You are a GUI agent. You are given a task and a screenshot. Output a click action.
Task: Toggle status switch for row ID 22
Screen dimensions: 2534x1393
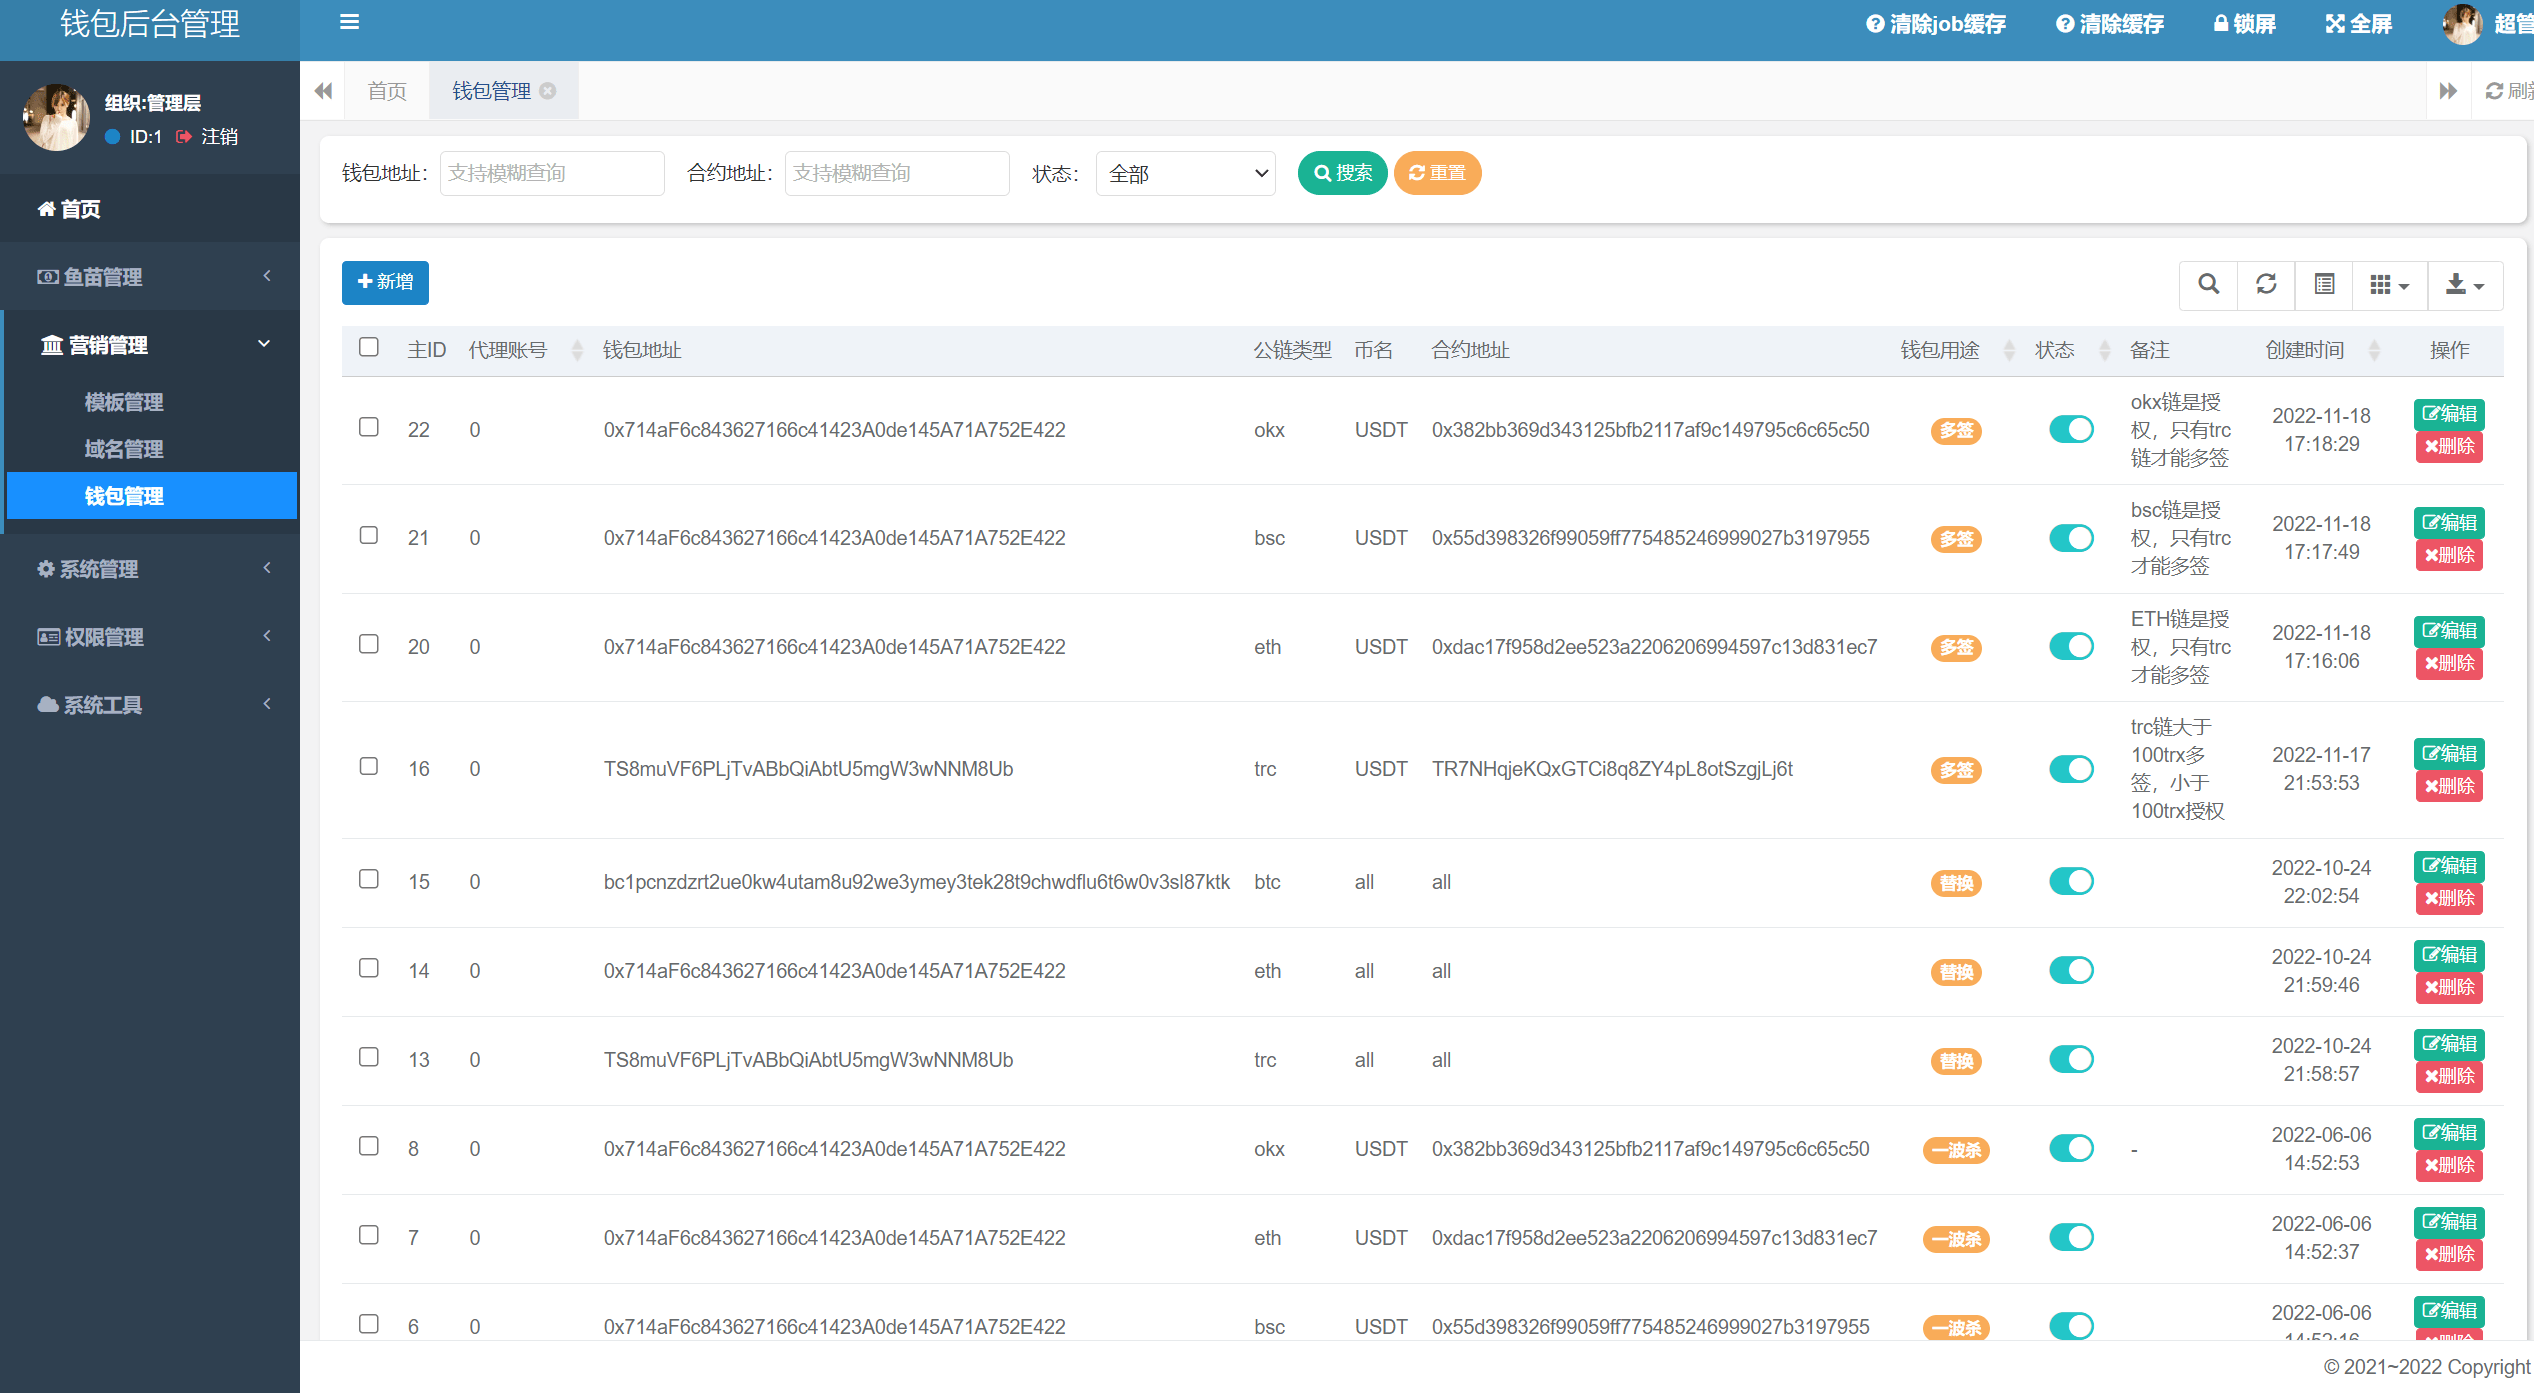(x=2071, y=429)
